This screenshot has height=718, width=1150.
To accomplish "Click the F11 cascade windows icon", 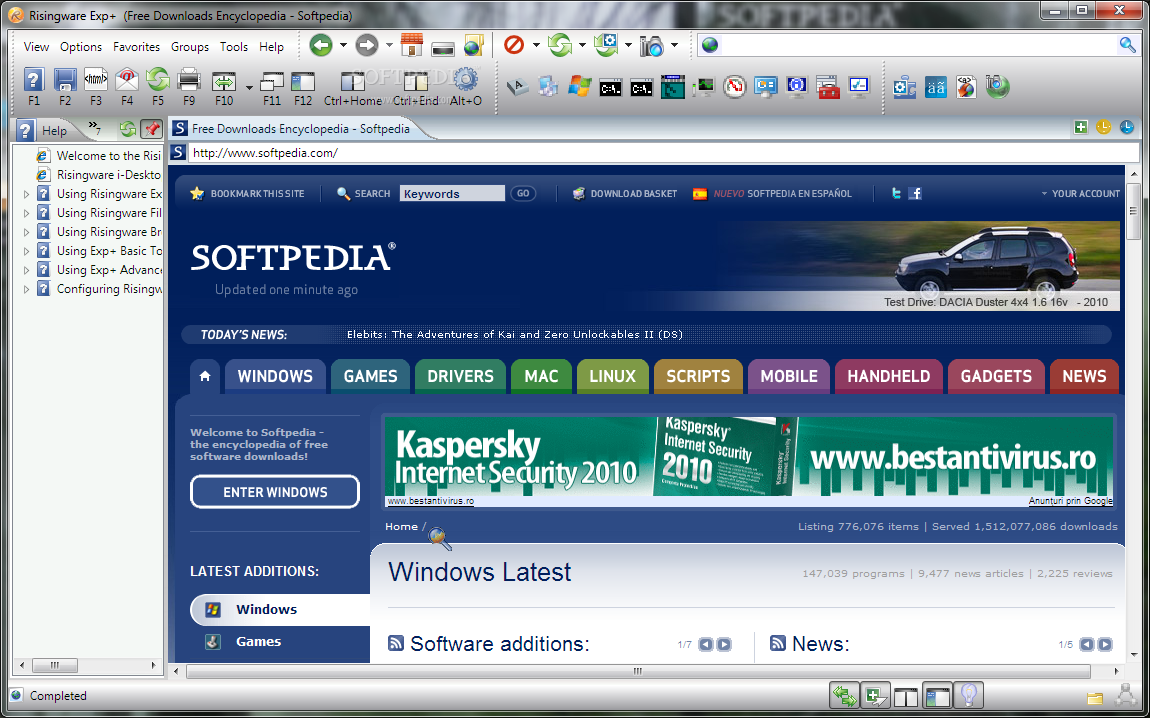I will click(x=272, y=81).
